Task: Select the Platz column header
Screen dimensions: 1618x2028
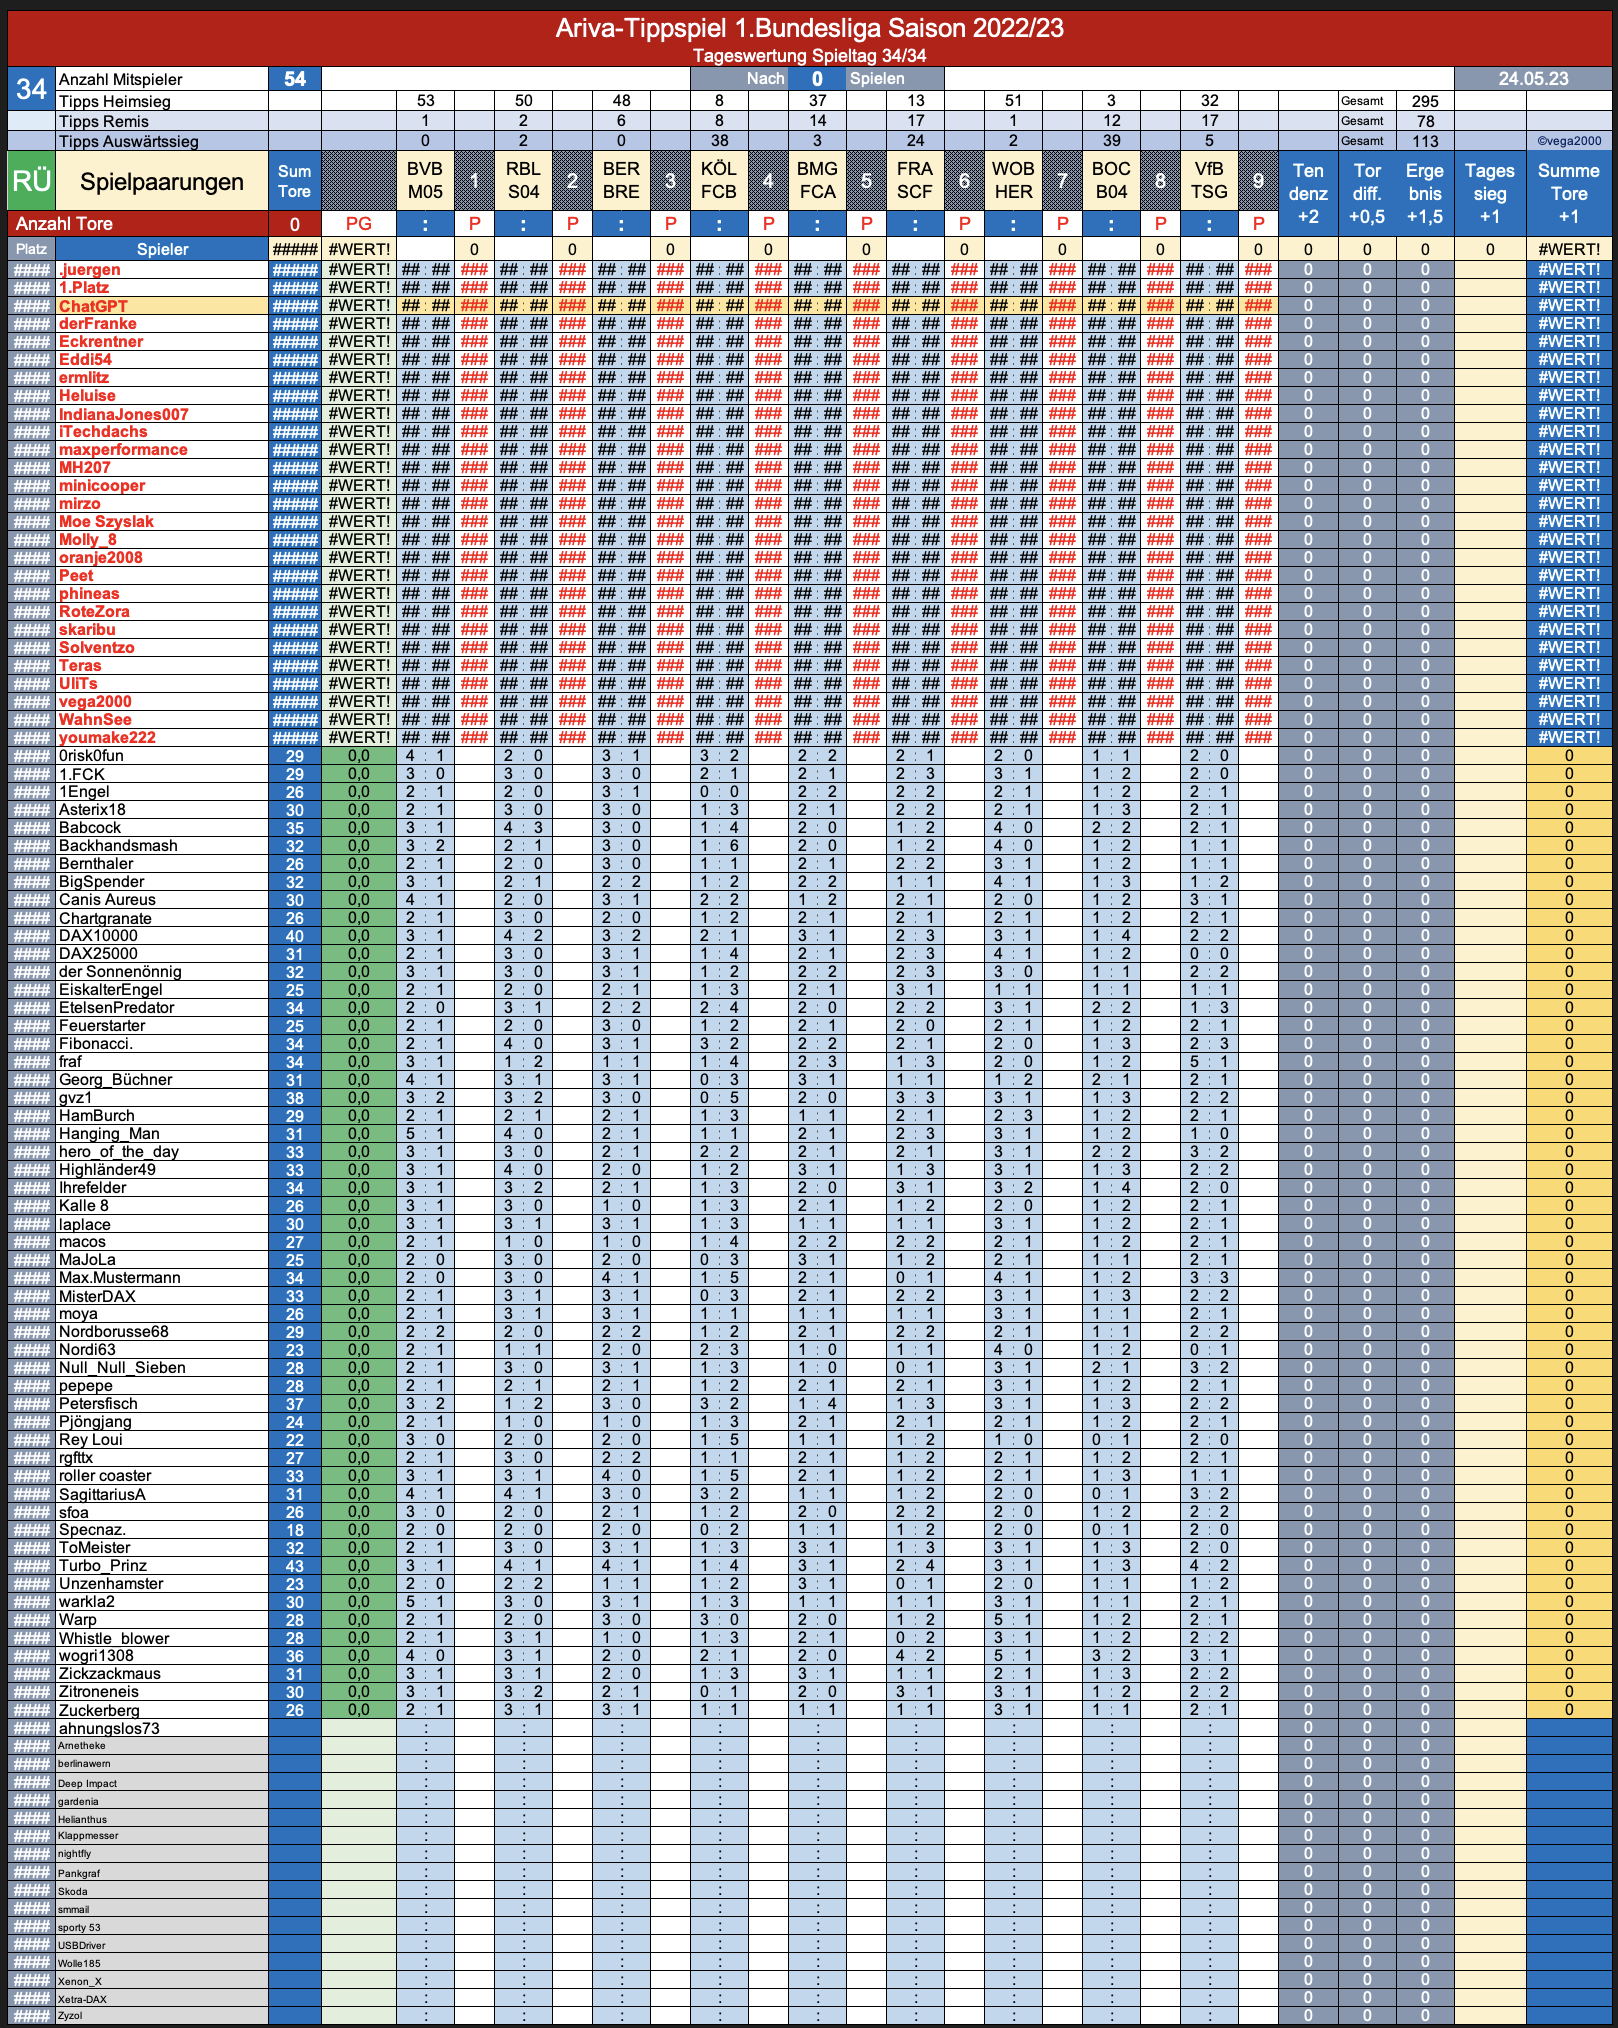Action: [x=31, y=249]
